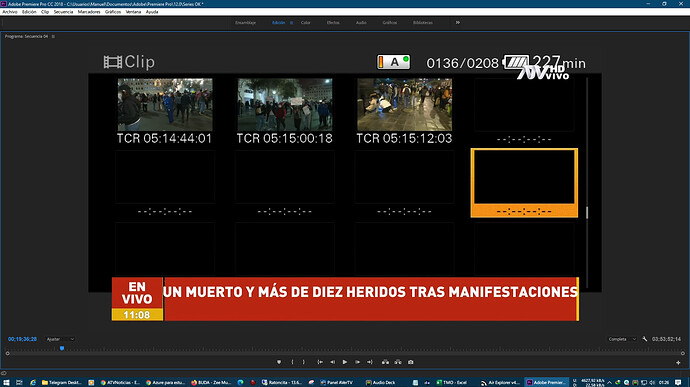The width and height of the screenshot is (690, 387).
Task: Open TMO Excel workbook in taskbar
Action: point(451,383)
